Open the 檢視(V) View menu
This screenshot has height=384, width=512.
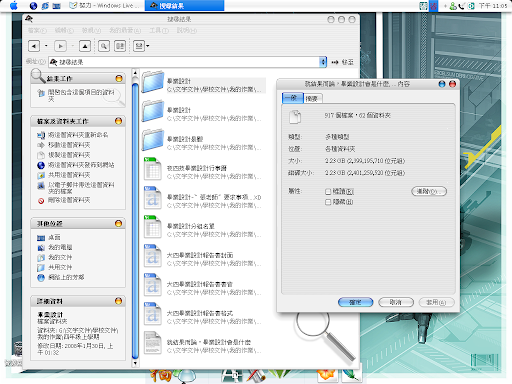coord(91,31)
